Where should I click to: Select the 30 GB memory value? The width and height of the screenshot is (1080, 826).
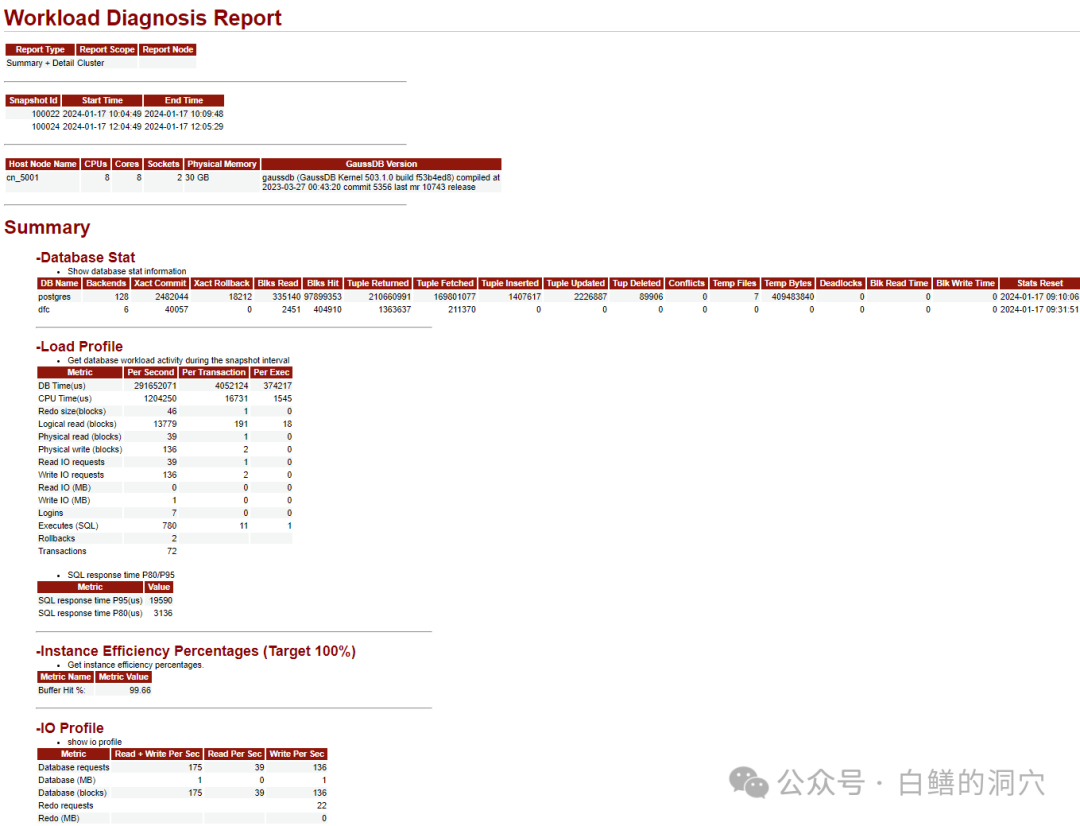pyautogui.click(x=197, y=178)
